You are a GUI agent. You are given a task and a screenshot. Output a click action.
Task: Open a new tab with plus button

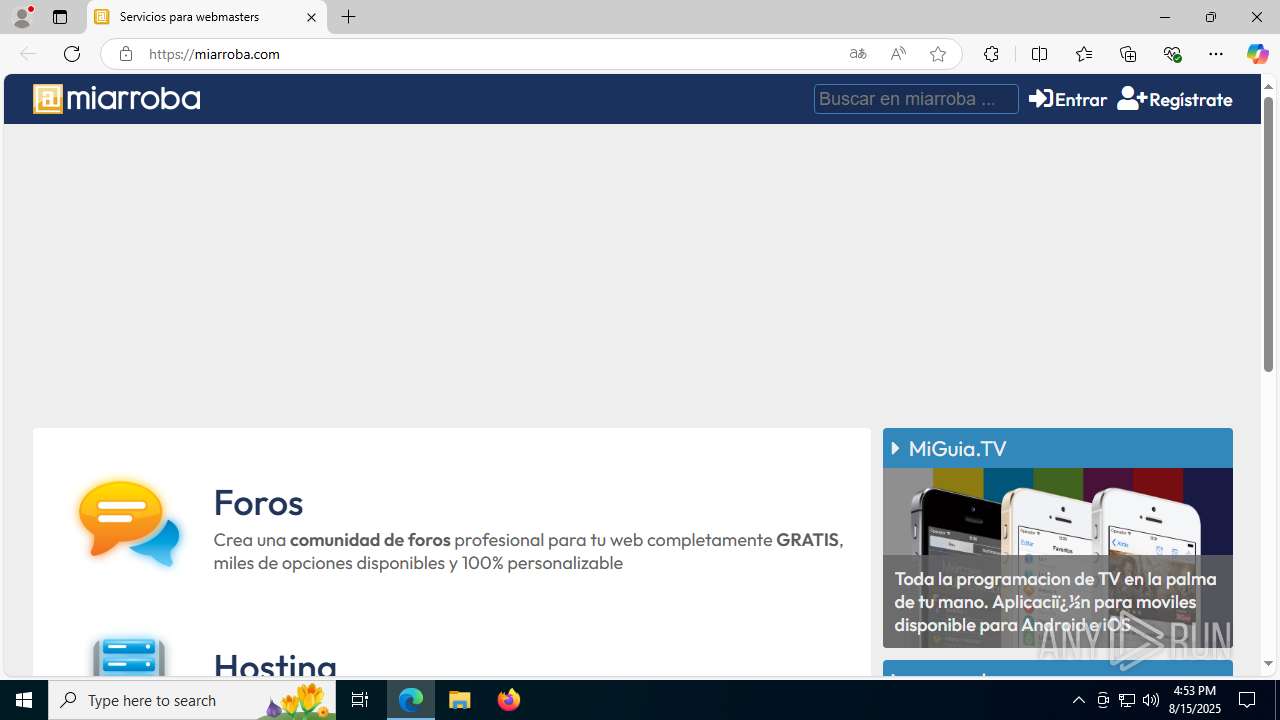348,17
